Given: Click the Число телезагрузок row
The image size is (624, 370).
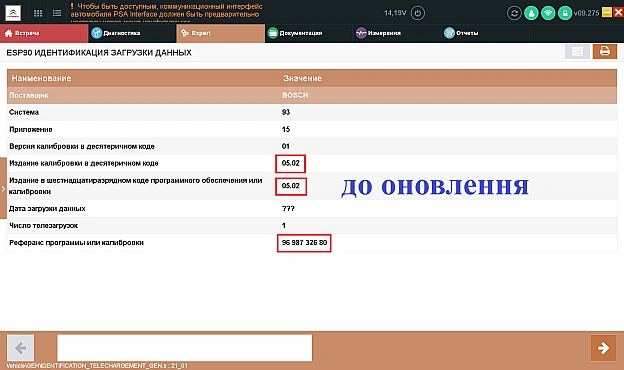Looking at the screenshot, I should point(312,226).
